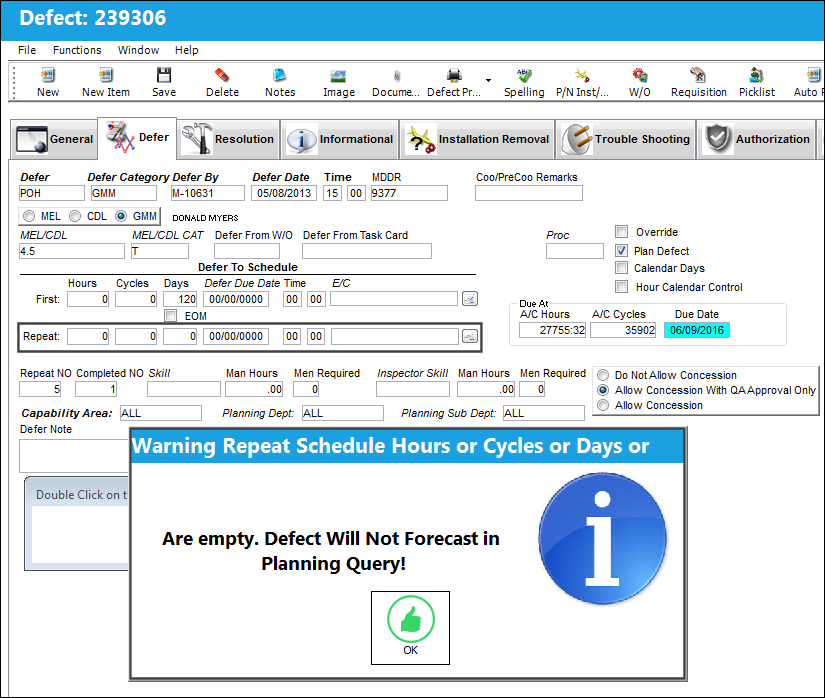This screenshot has height=698, width=825.
Task: Click the New Item toolbar icon
Action: (x=106, y=75)
